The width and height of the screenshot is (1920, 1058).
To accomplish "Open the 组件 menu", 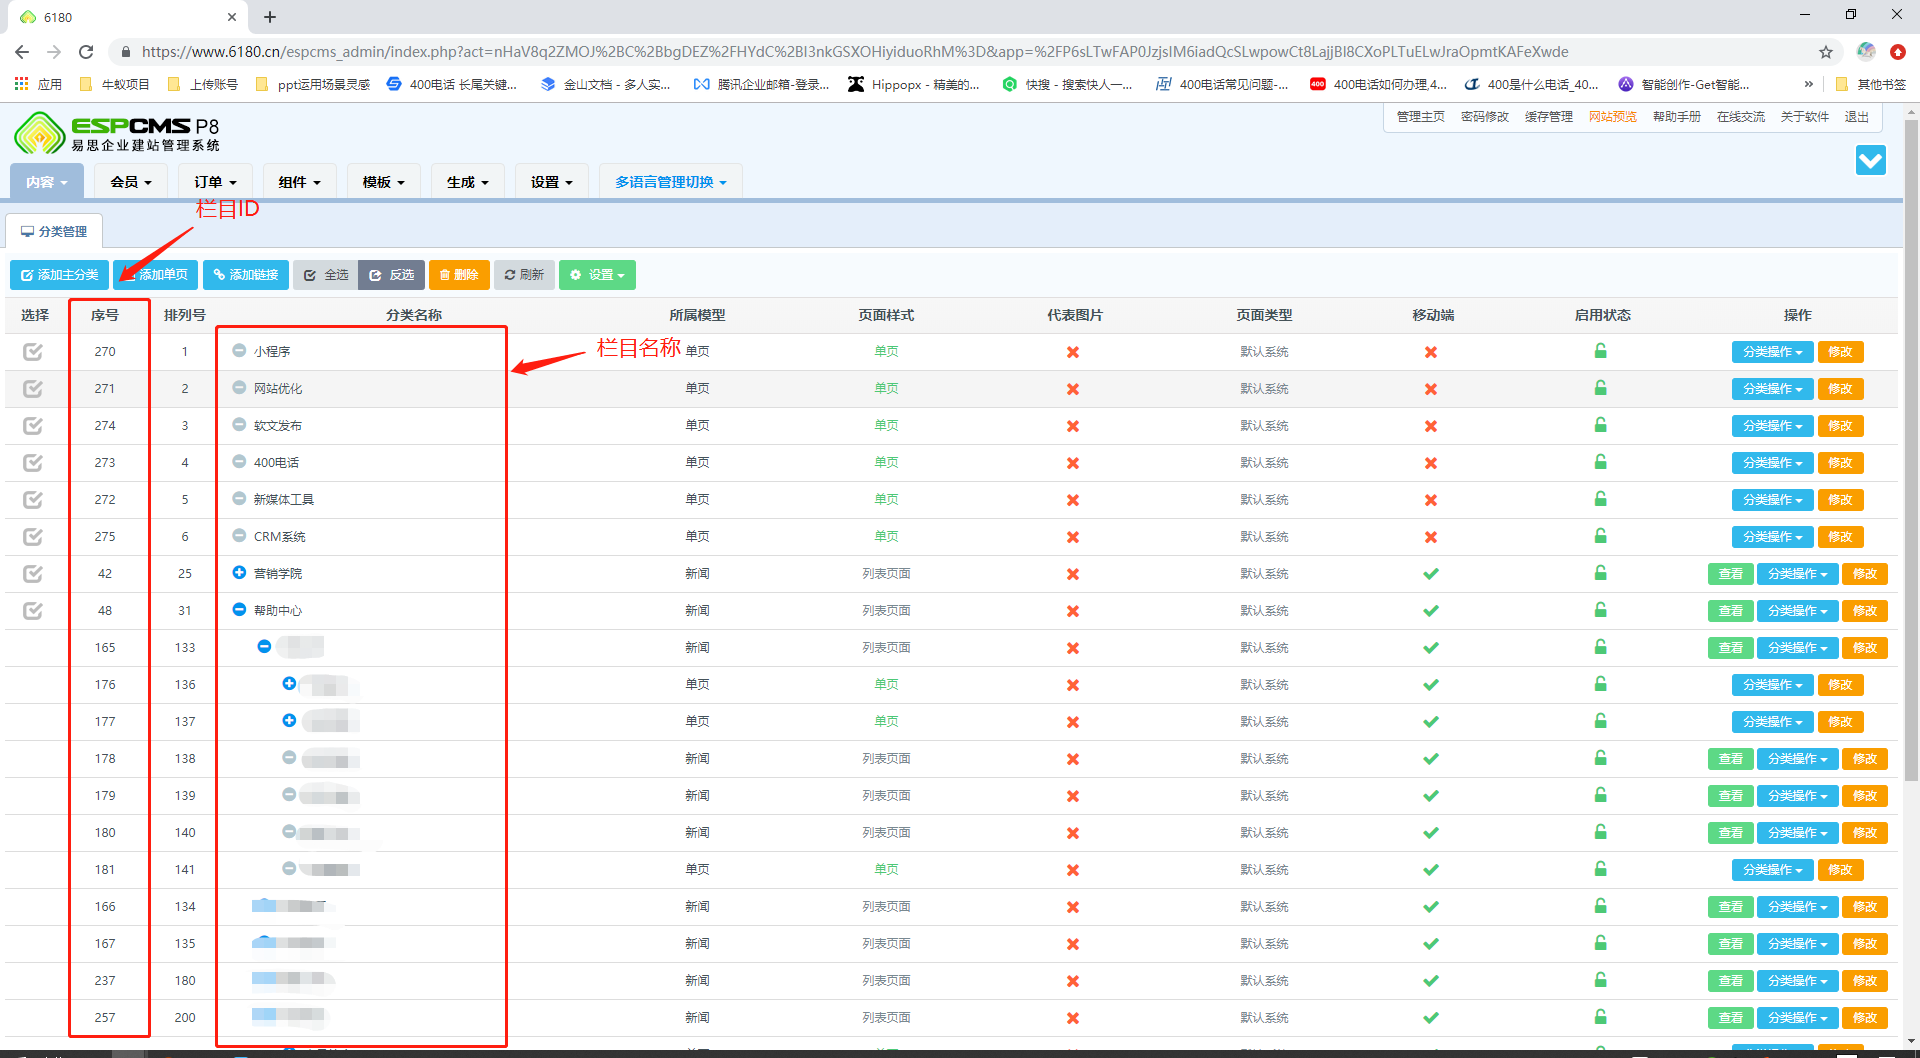I will [299, 182].
